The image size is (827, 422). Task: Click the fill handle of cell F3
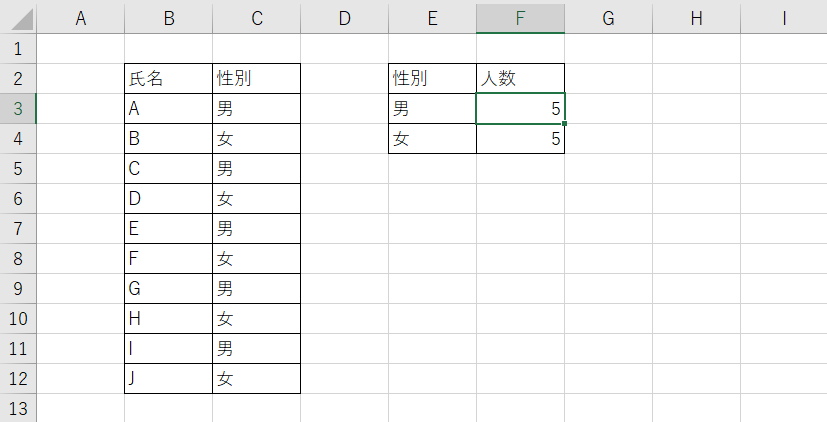[564, 123]
